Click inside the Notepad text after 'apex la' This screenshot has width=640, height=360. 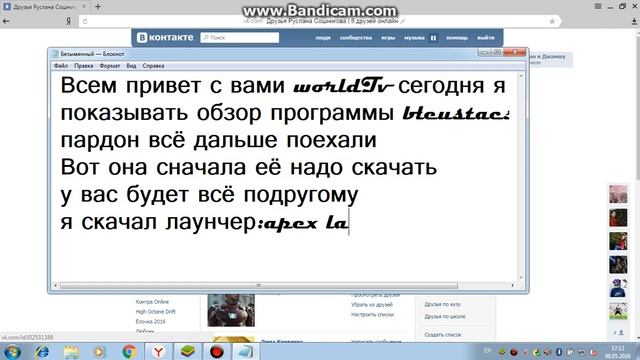coord(350,223)
